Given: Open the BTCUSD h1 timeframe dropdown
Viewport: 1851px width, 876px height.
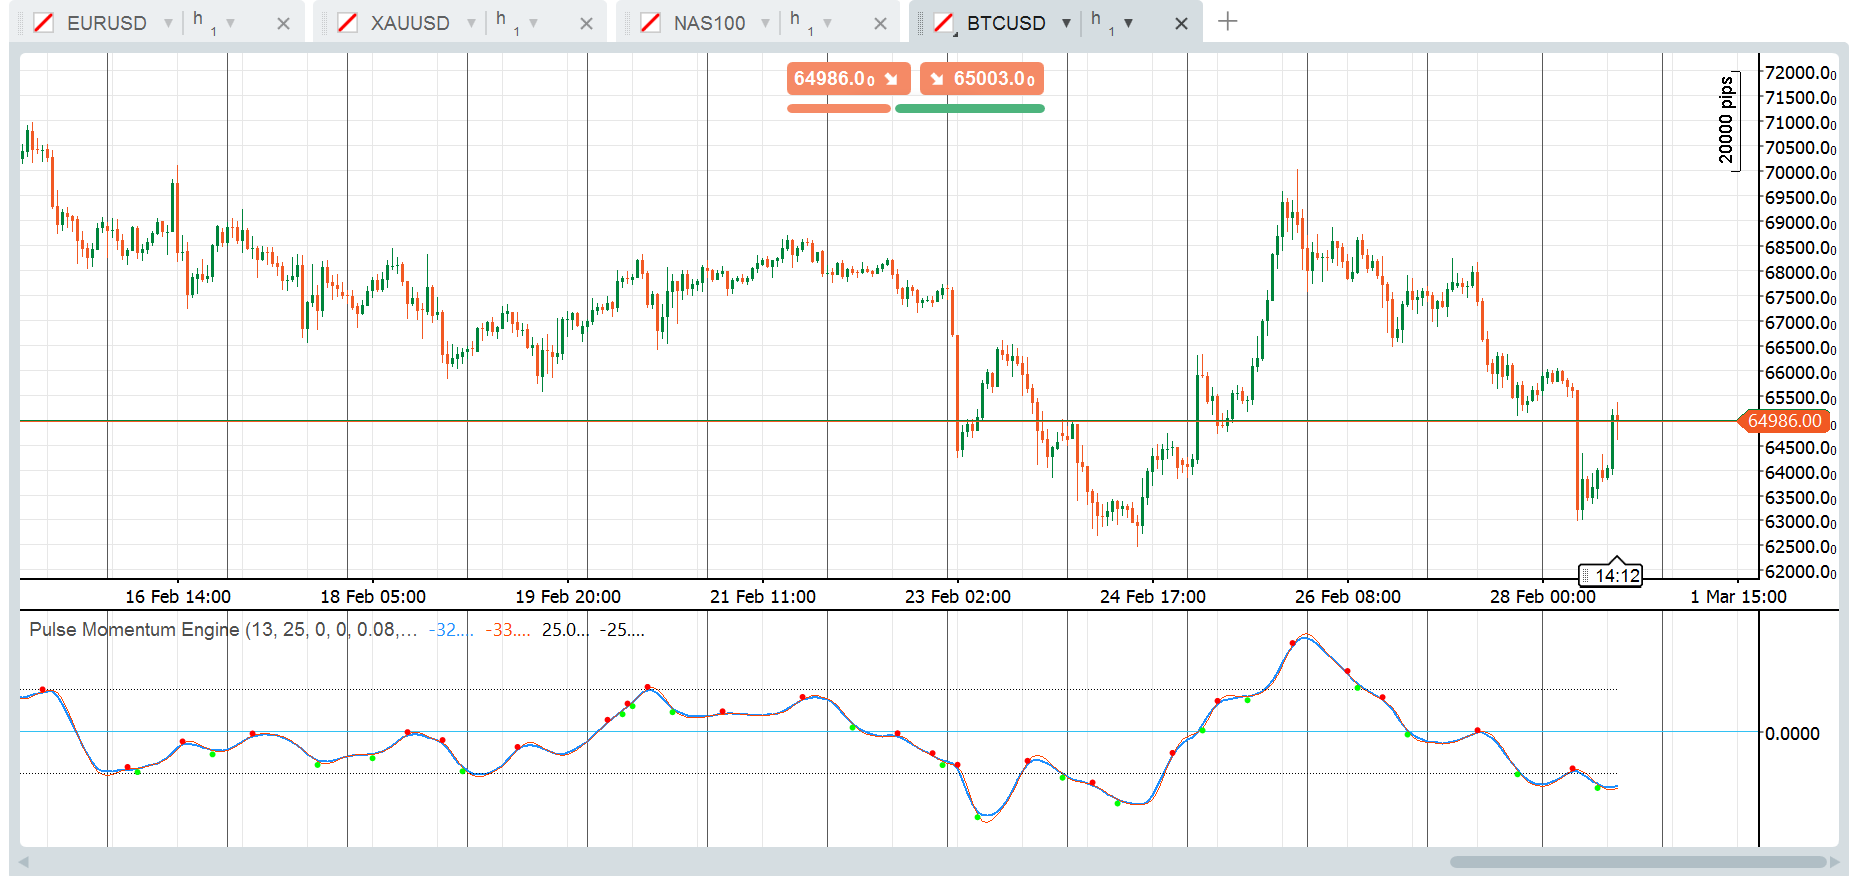Looking at the screenshot, I should [x=1128, y=23].
